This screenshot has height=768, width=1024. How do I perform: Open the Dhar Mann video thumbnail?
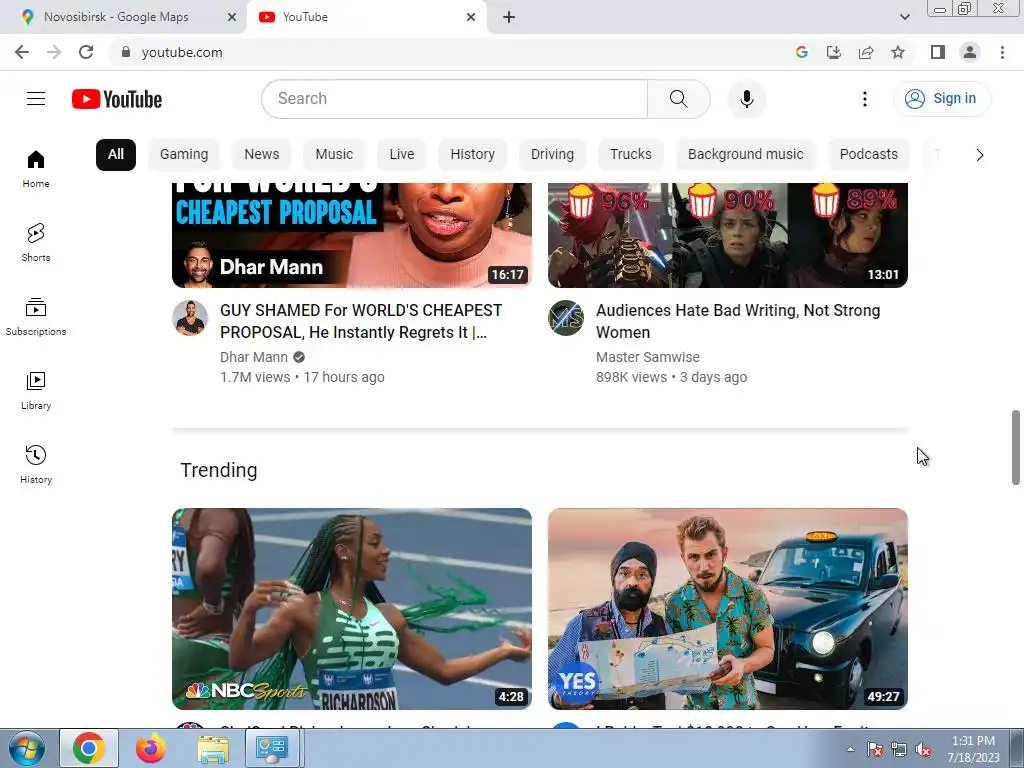click(x=352, y=235)
